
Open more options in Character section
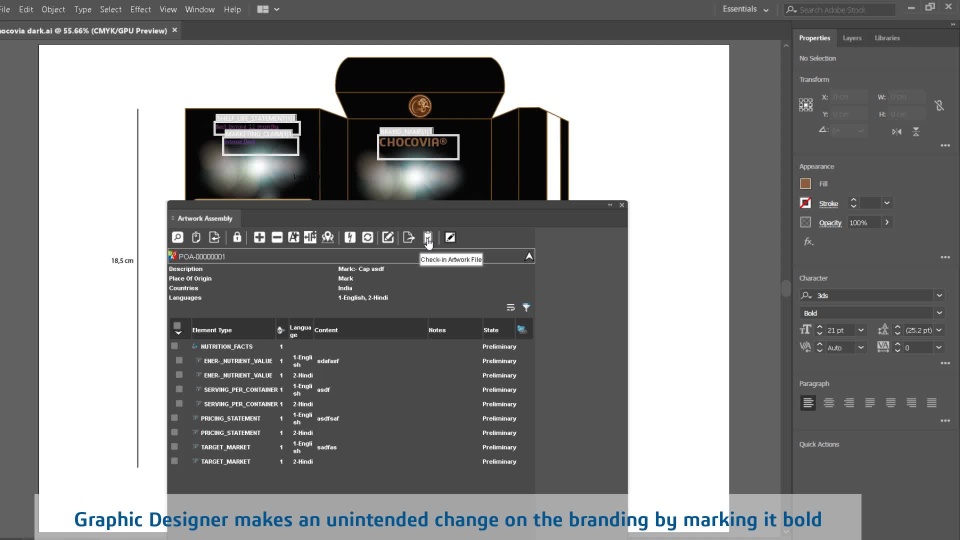[x=945, y=363]
